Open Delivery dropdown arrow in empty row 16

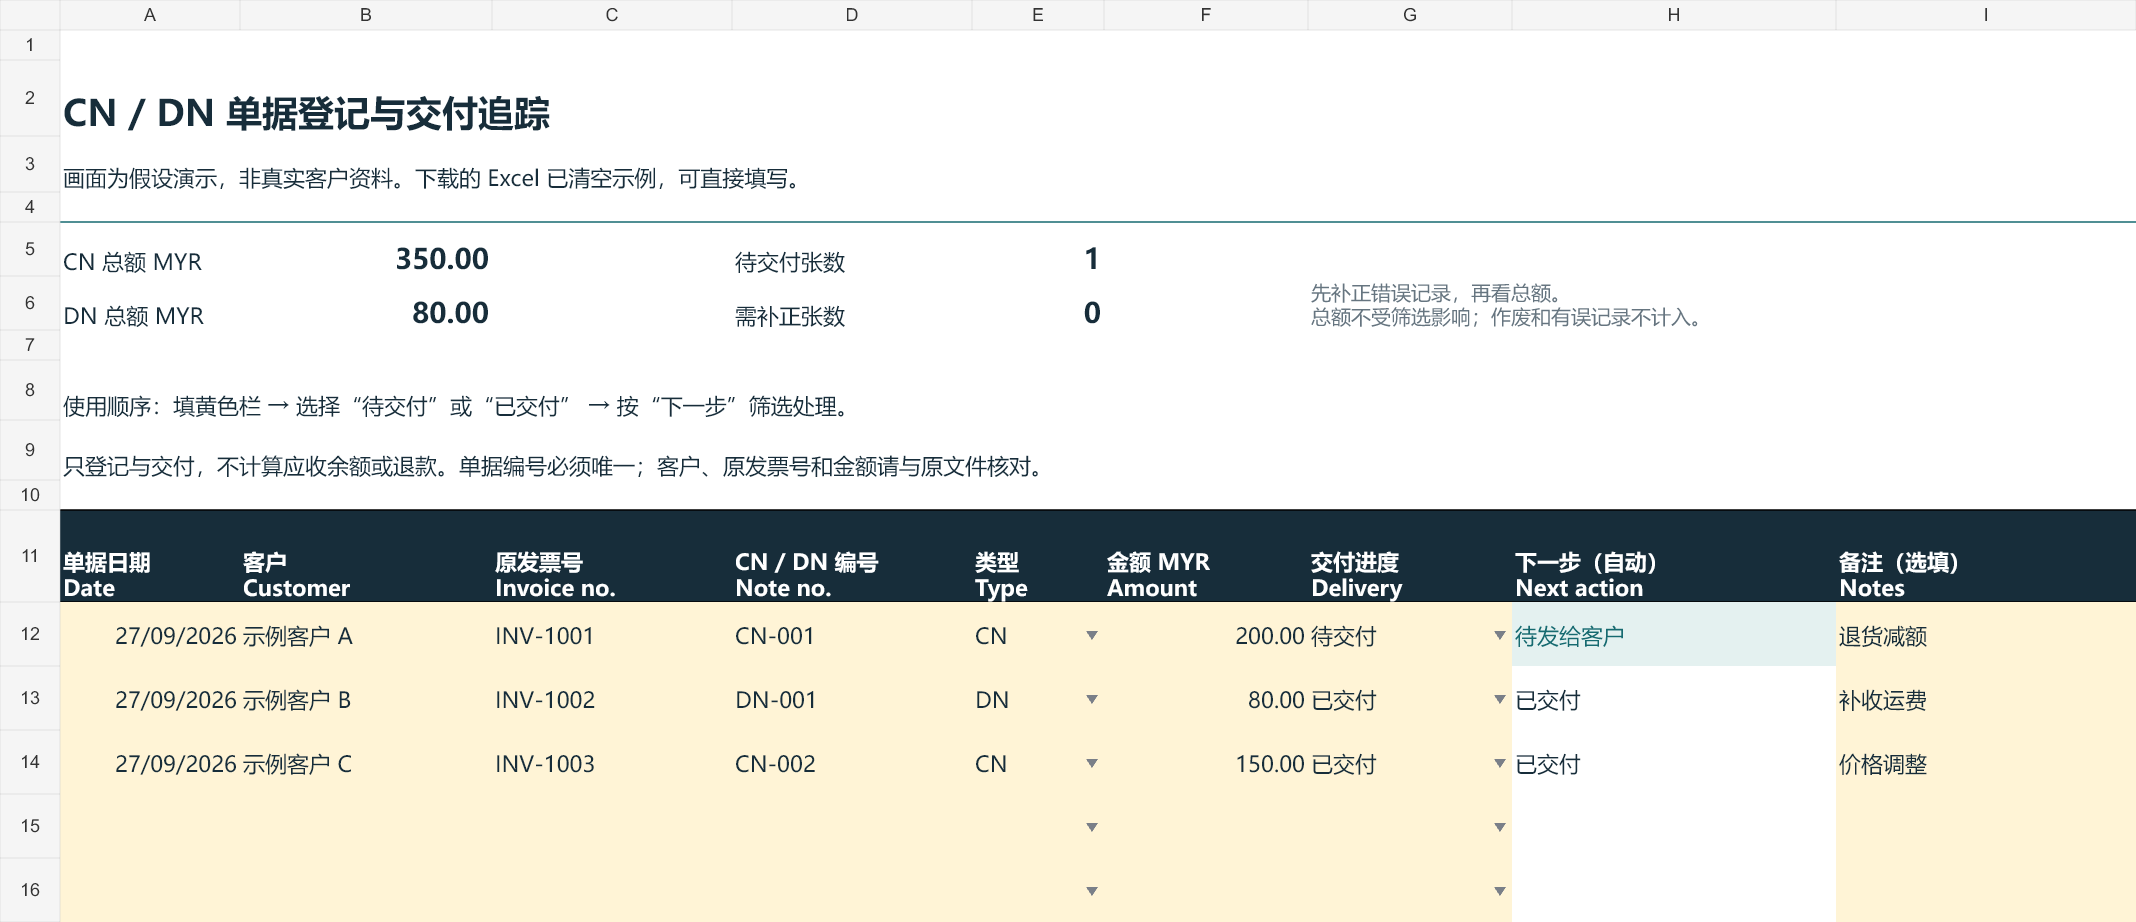coord(1500,891)
